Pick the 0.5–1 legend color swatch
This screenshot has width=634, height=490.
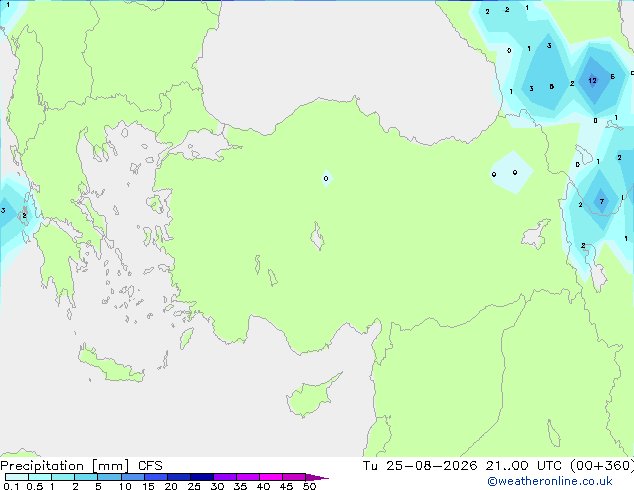40,477
